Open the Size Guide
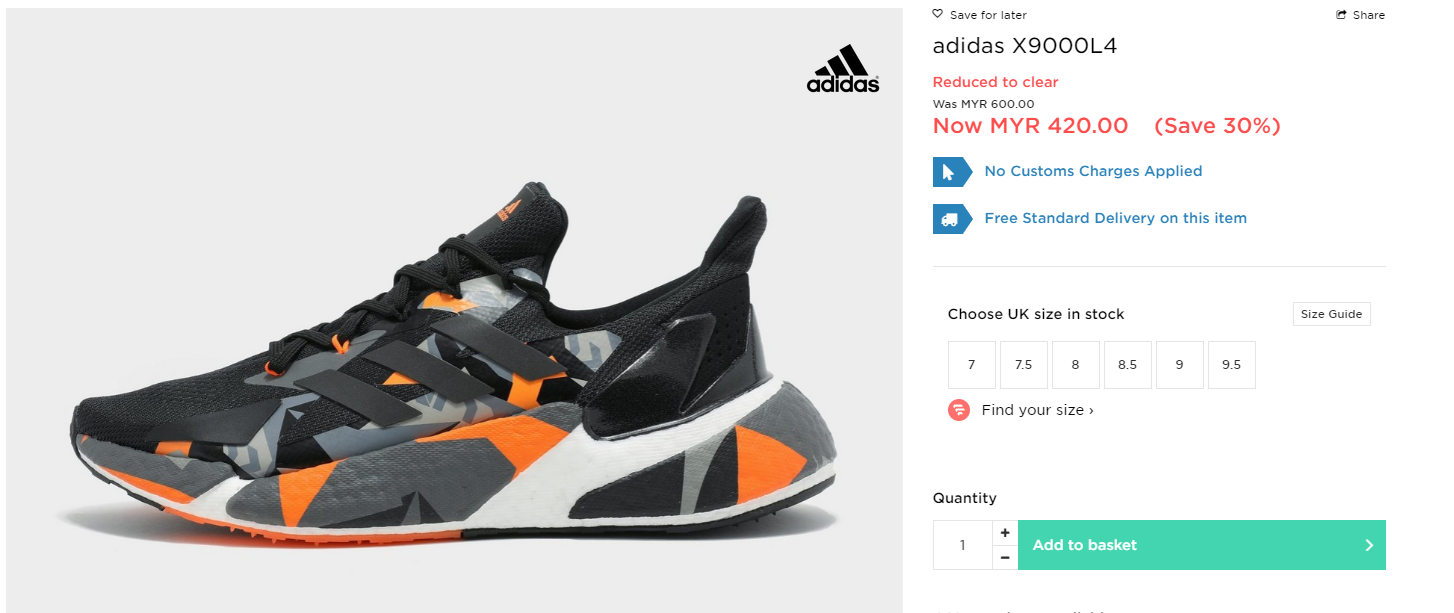 pos(1331,314)
